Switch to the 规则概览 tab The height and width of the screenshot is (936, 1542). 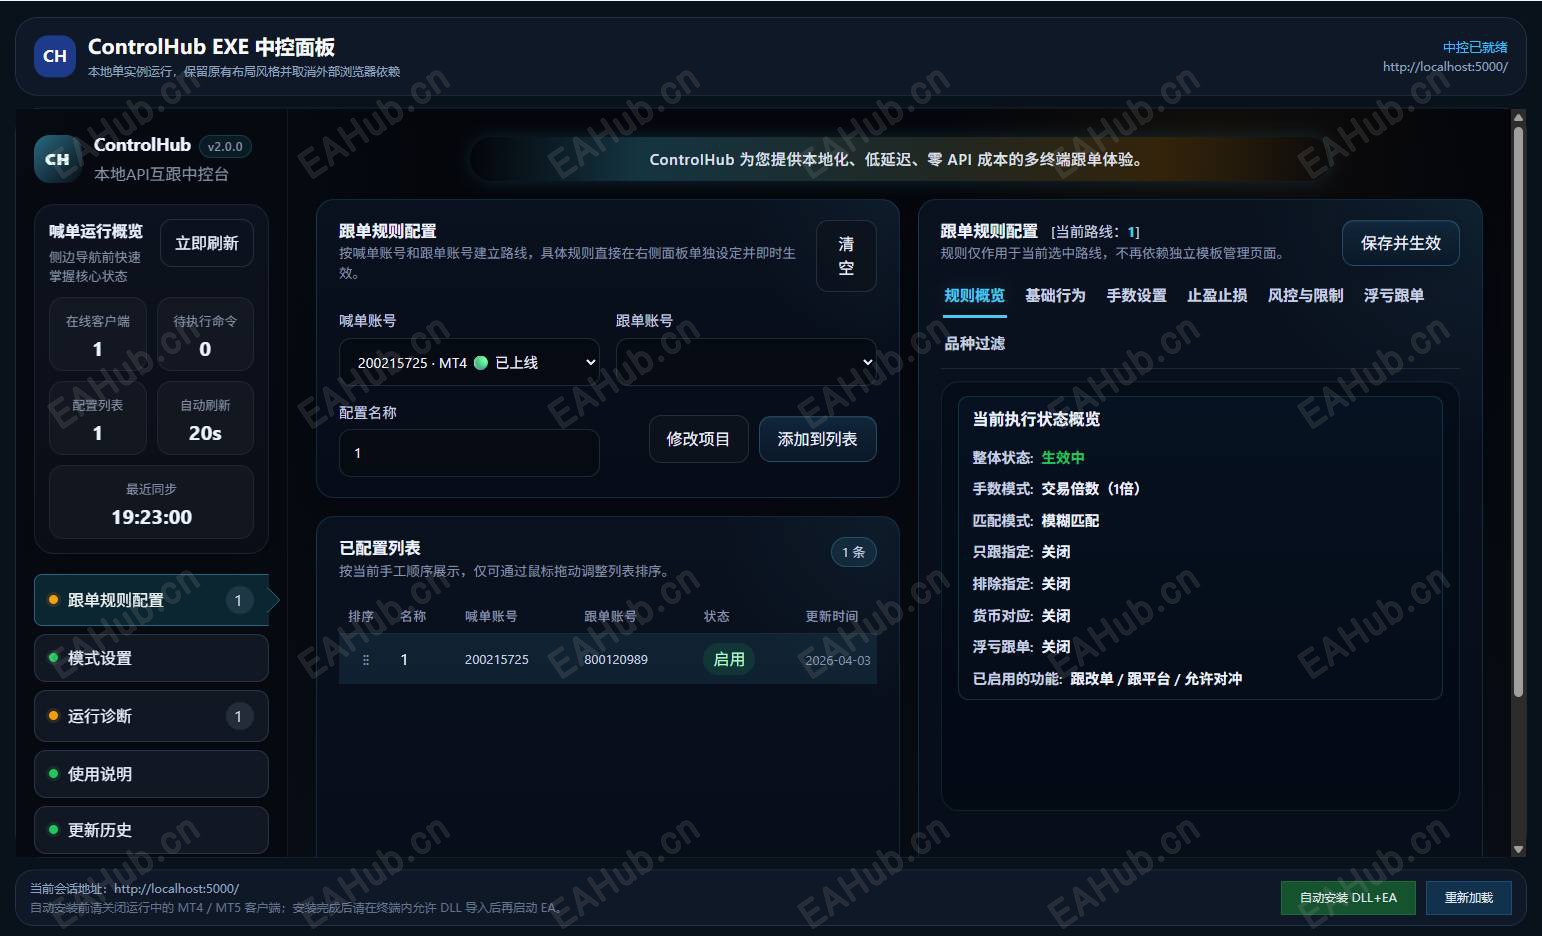click(974, 295)
